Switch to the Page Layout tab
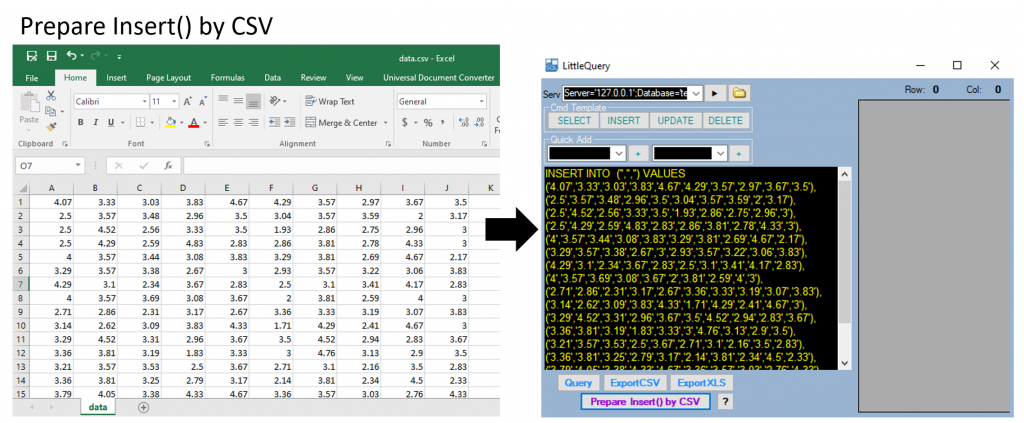This screenshot has height=423, width=1024. (168, 78)
